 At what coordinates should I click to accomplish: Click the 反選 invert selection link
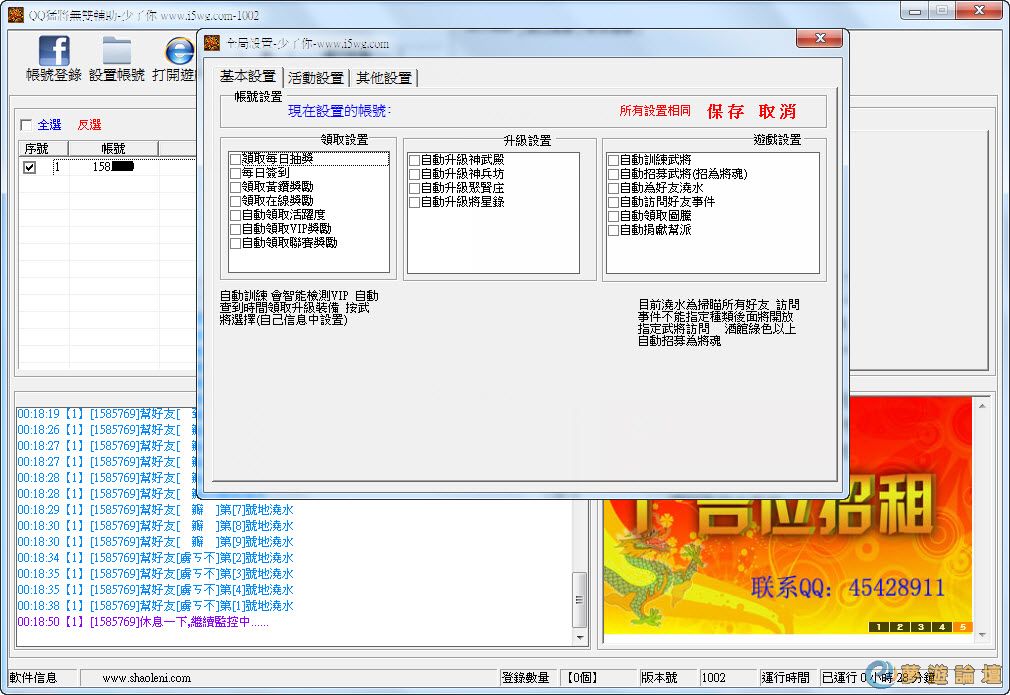tap(89, 125)
